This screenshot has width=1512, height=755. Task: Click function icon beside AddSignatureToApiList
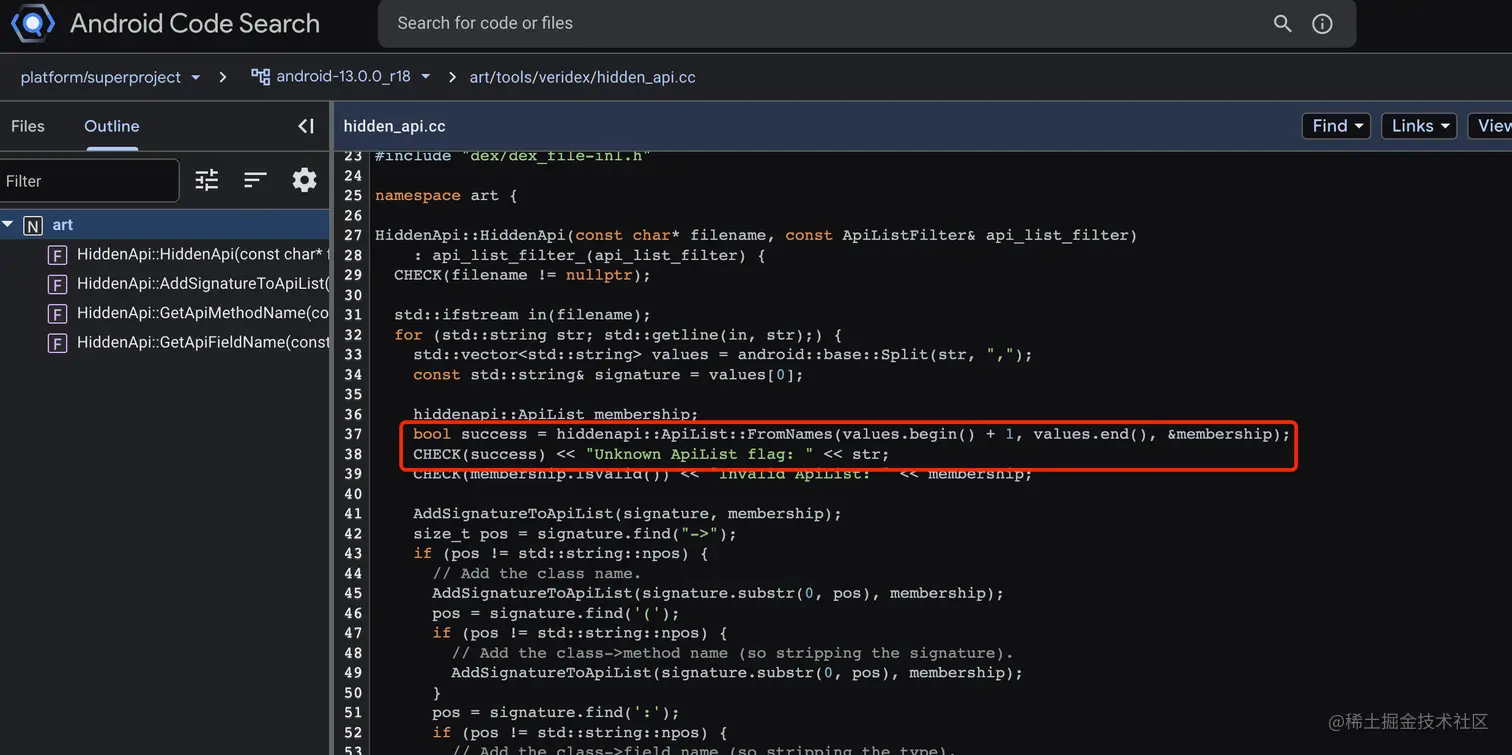pos(58,284)
